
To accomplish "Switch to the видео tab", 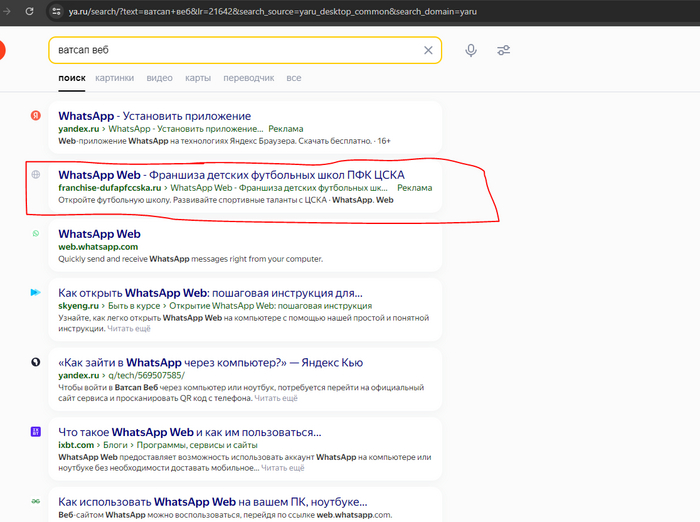I will [x=159, y=78].
